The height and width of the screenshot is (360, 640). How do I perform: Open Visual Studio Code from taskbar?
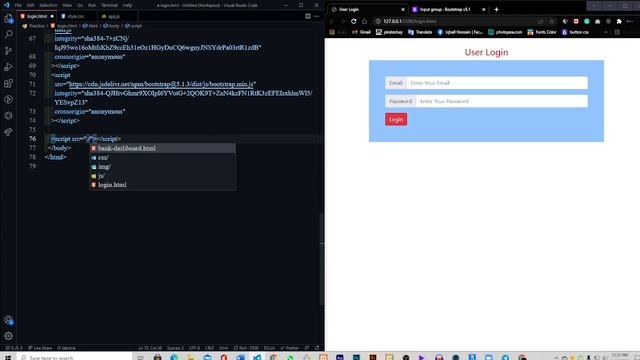[x=257, y=357]
